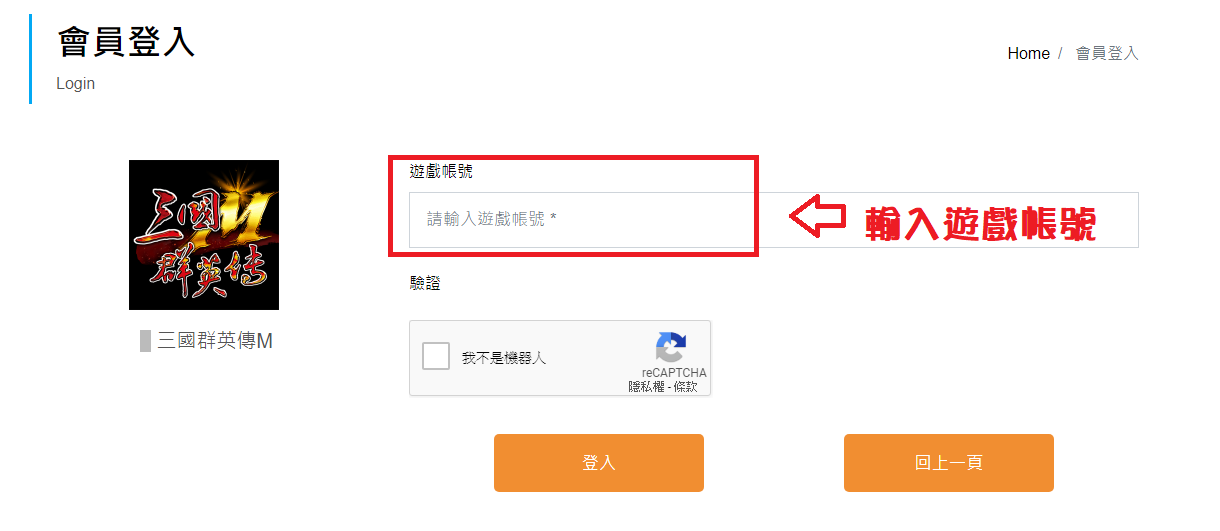
Task: Check the 我不是機器人 checkbox
Action: click(436, 357)
